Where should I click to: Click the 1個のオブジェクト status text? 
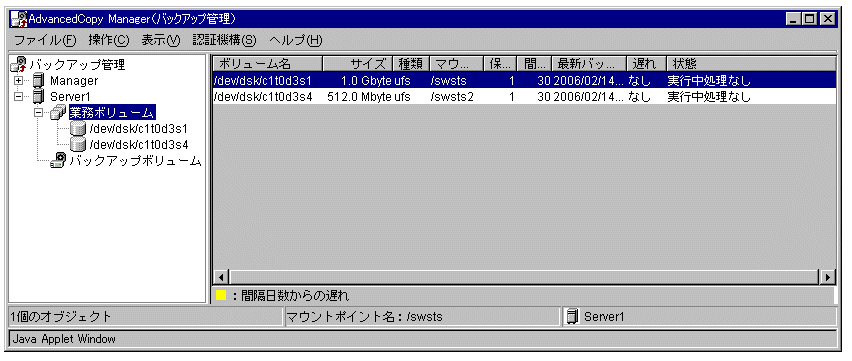60,316
